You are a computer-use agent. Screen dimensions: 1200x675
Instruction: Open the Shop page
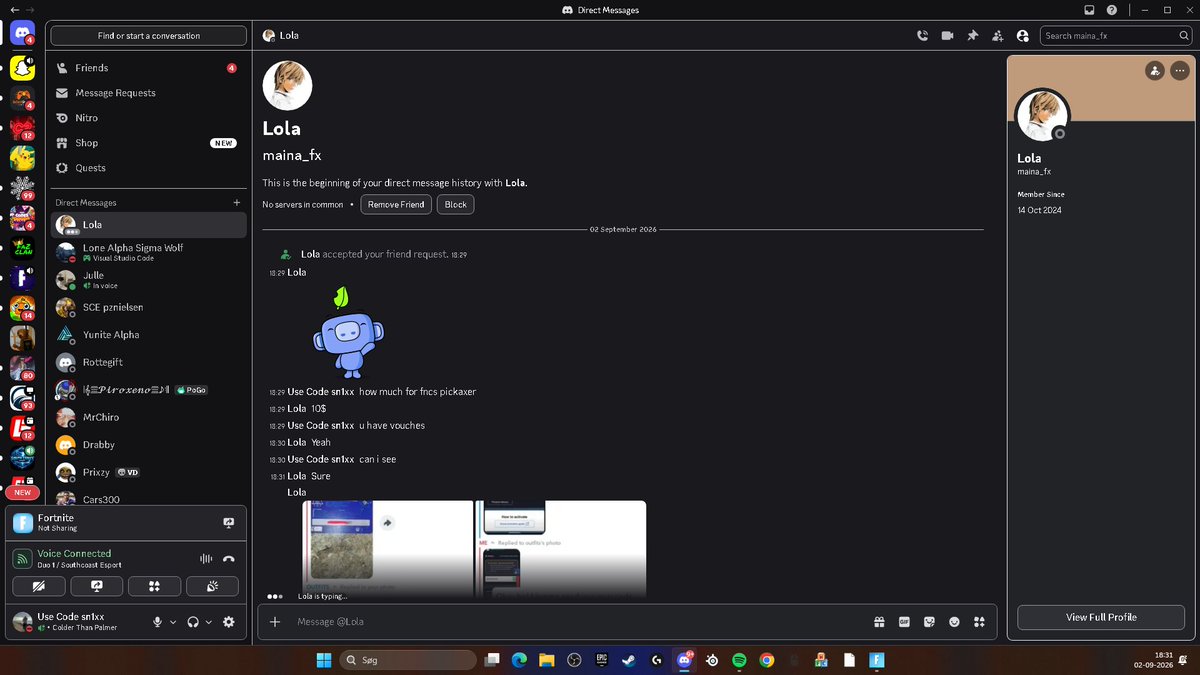point(148,143)
